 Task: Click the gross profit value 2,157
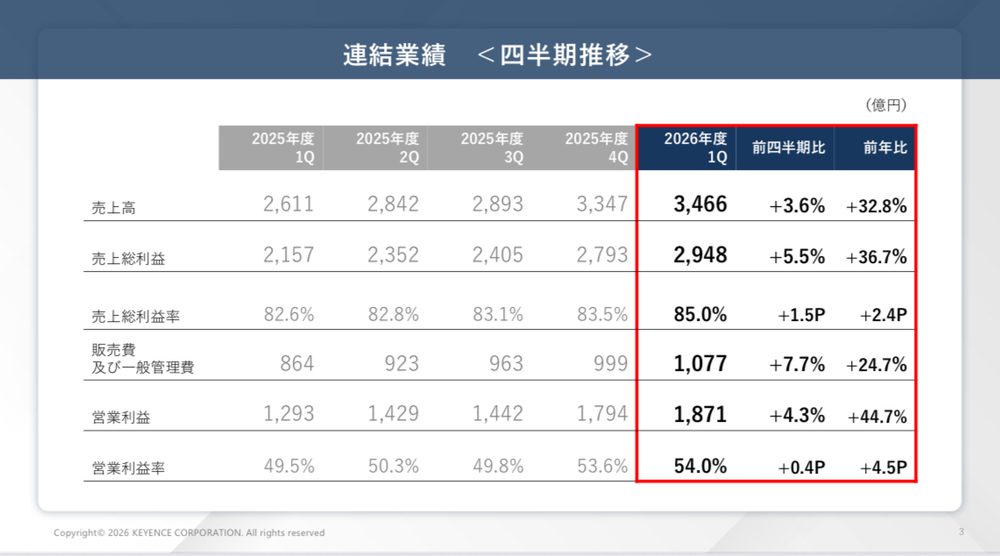(x=288, y=255)
